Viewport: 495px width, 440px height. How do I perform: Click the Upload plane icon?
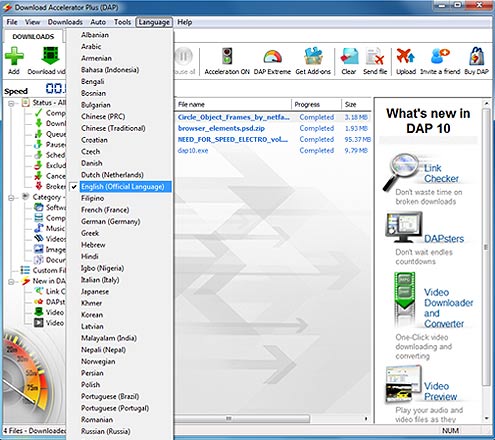click(406, 56)
